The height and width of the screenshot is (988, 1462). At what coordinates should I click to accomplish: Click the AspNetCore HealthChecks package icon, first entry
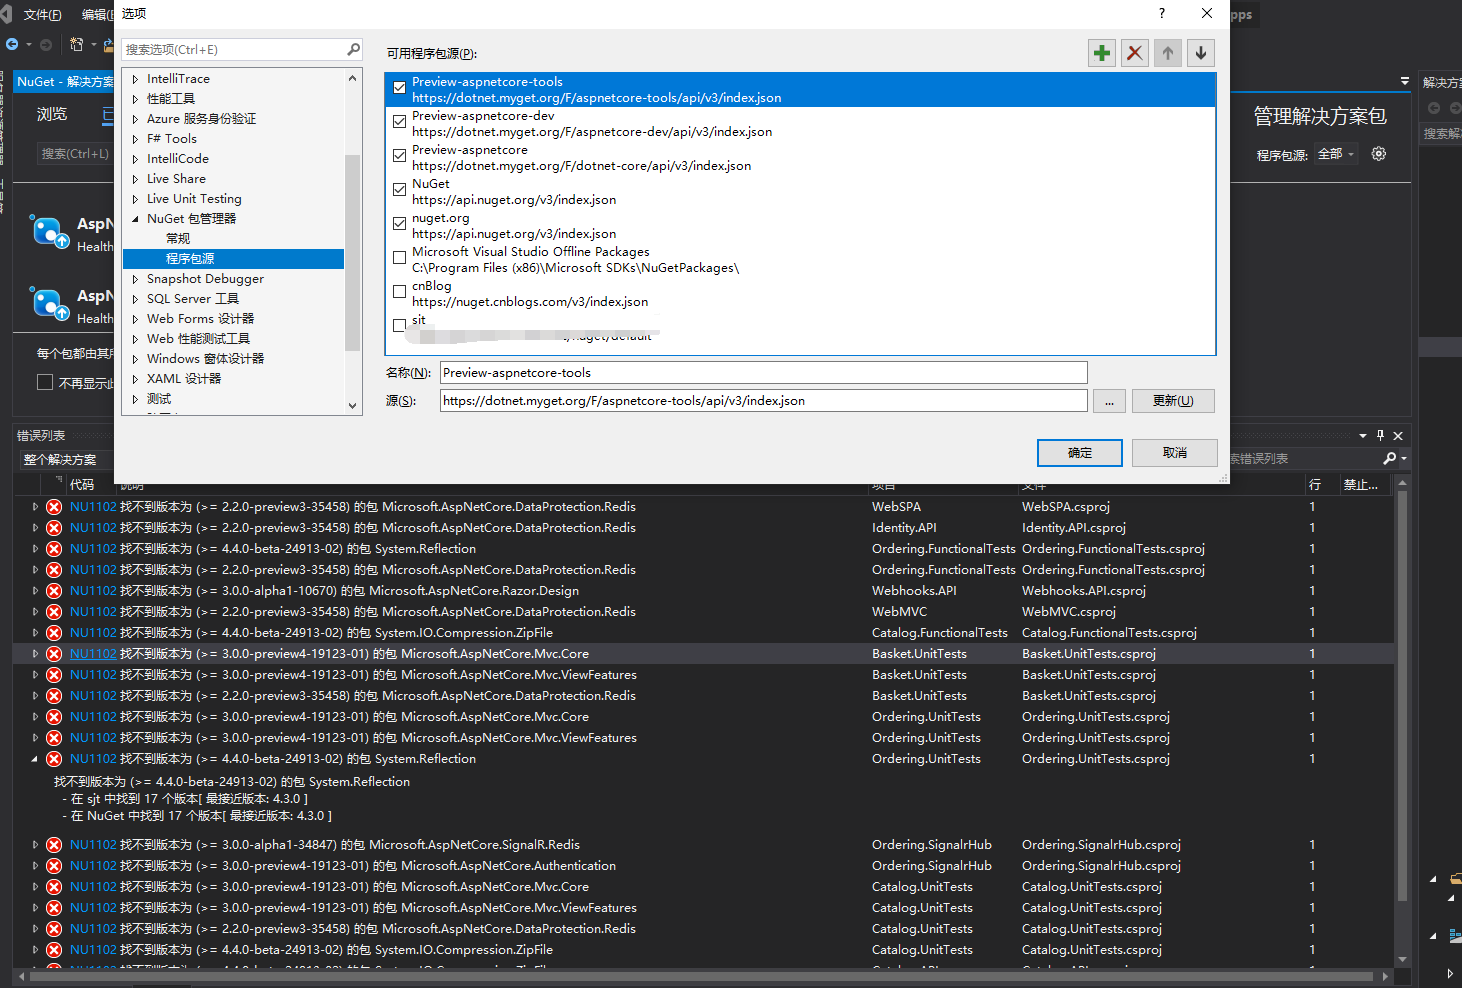click(x=49, y=232)
